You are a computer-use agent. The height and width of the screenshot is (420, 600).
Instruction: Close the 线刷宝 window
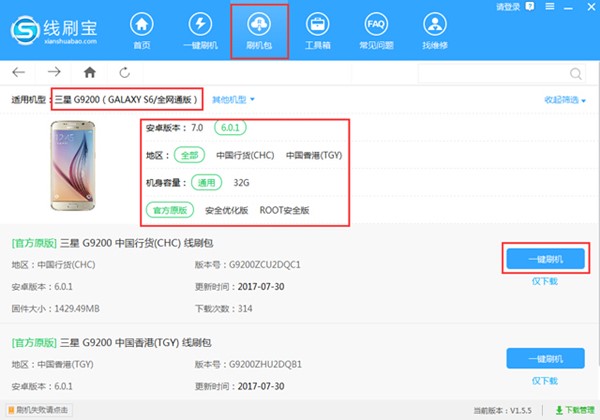tap(591, 7)
